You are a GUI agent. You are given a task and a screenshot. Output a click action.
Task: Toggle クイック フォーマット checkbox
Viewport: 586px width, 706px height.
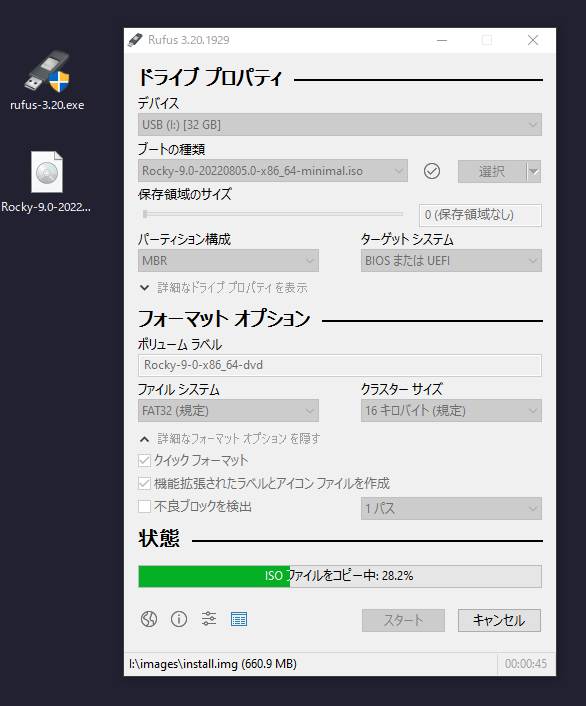pos(144,461)
